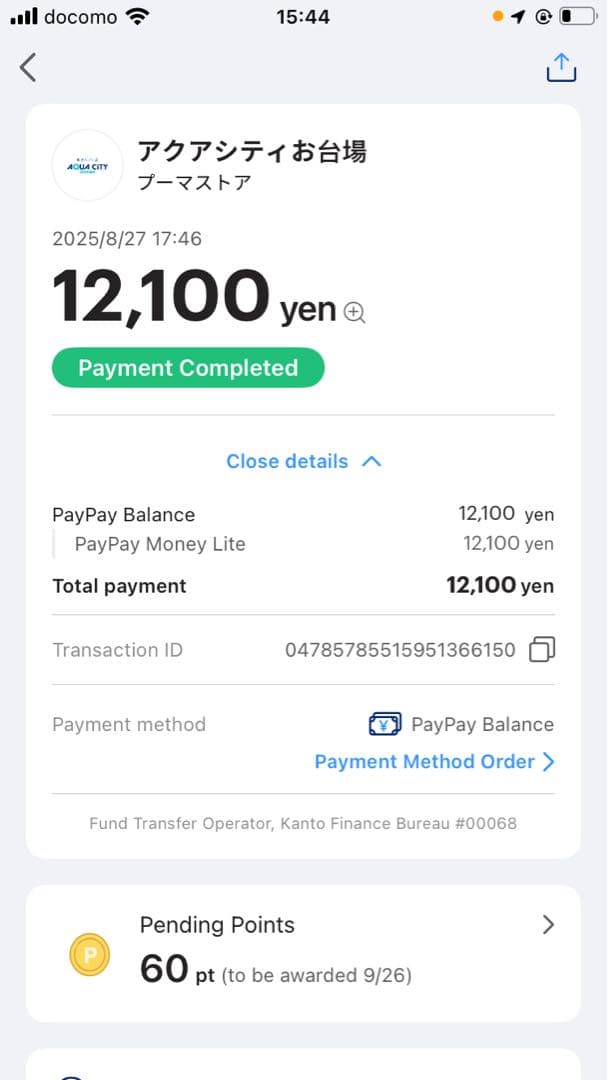Tap the 60 pt pending points text
This screenshot has width=608, height=1080.
tap(177, 970)
